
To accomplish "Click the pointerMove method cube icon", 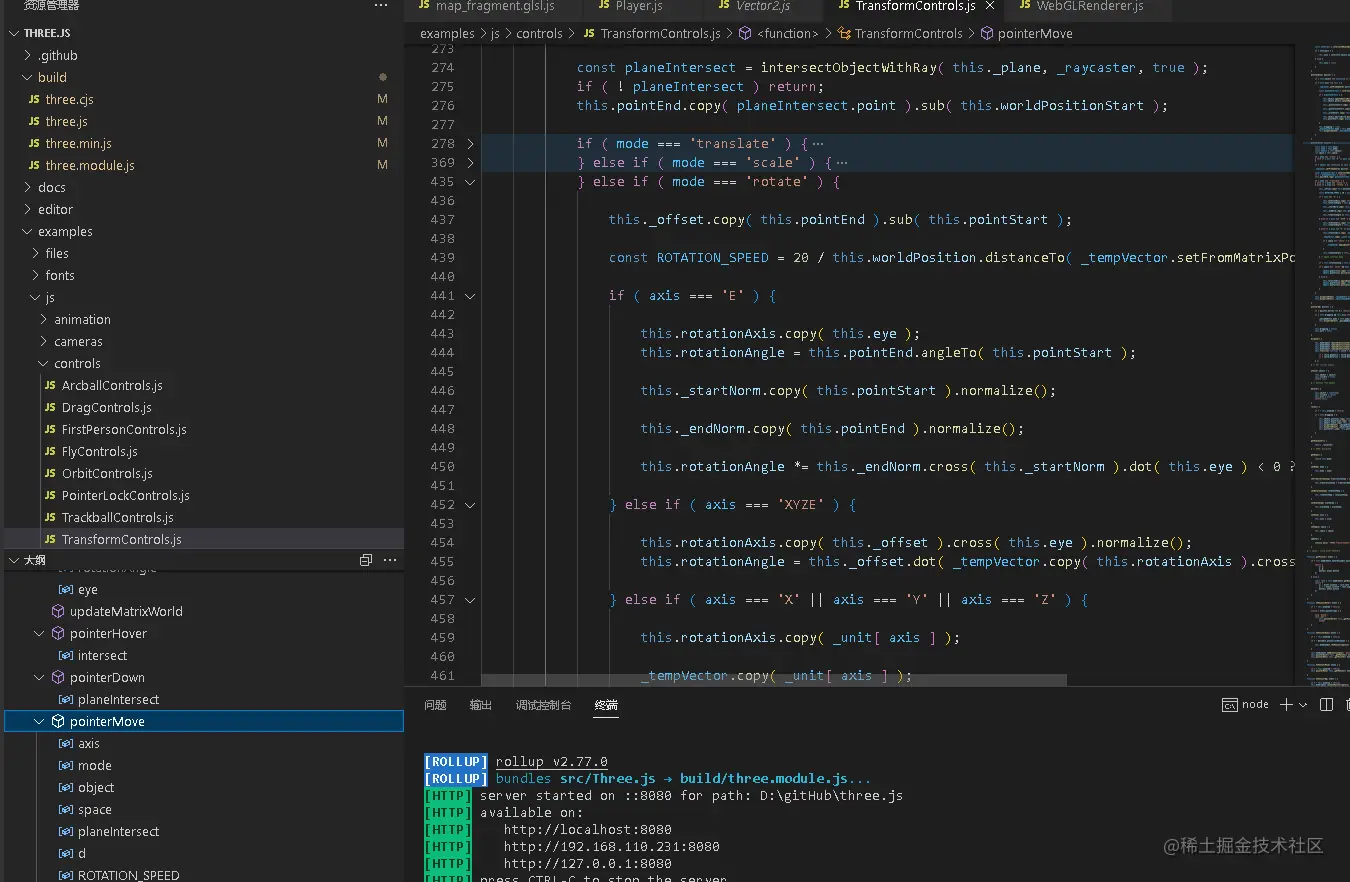I will [58, 721].
